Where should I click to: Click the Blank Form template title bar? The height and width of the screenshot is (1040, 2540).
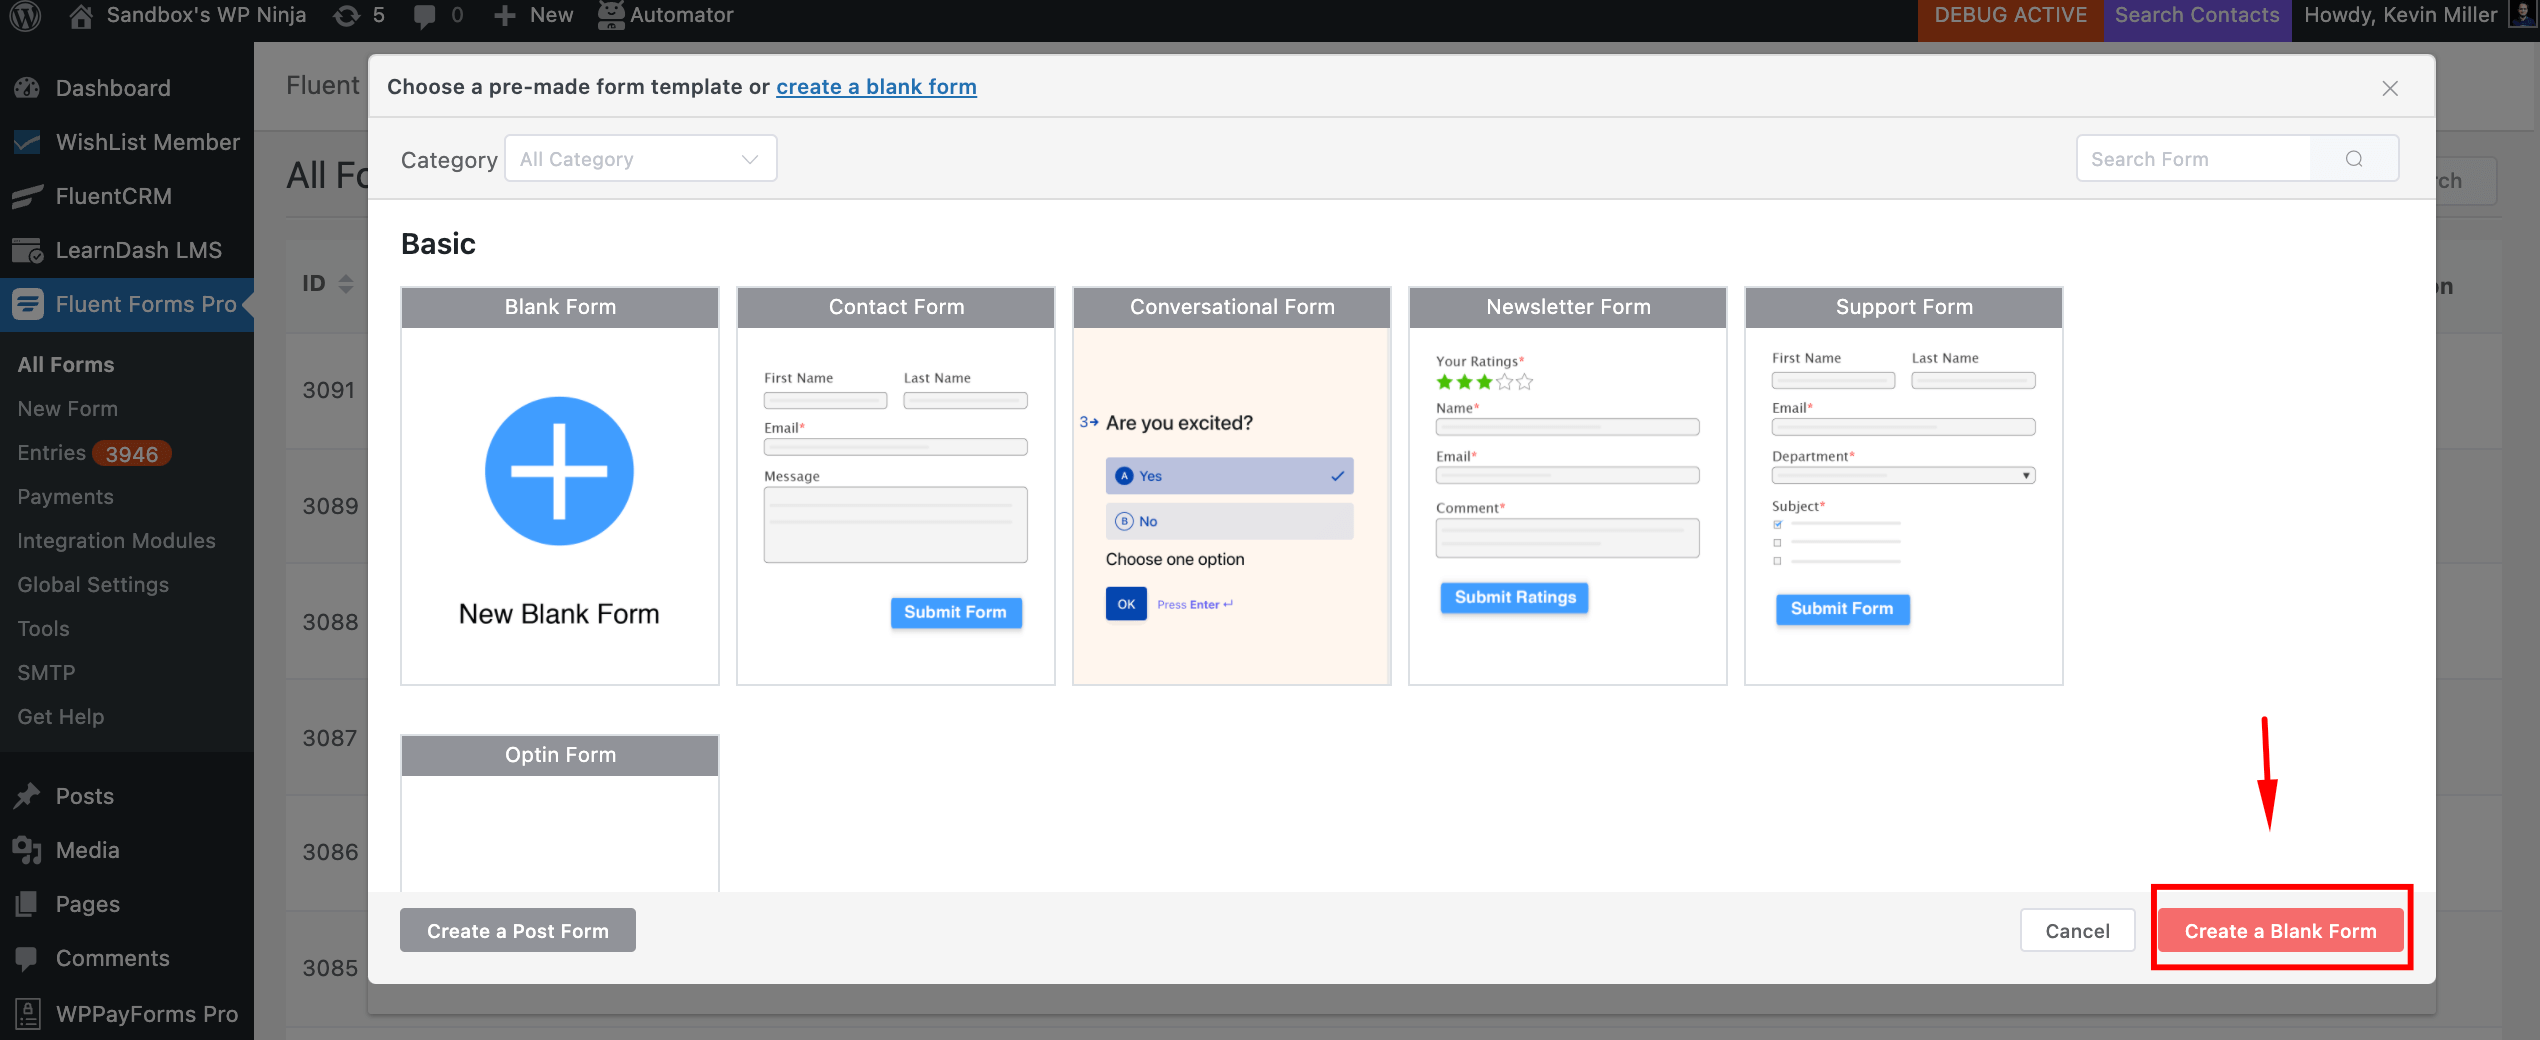(x=560, y=307)
